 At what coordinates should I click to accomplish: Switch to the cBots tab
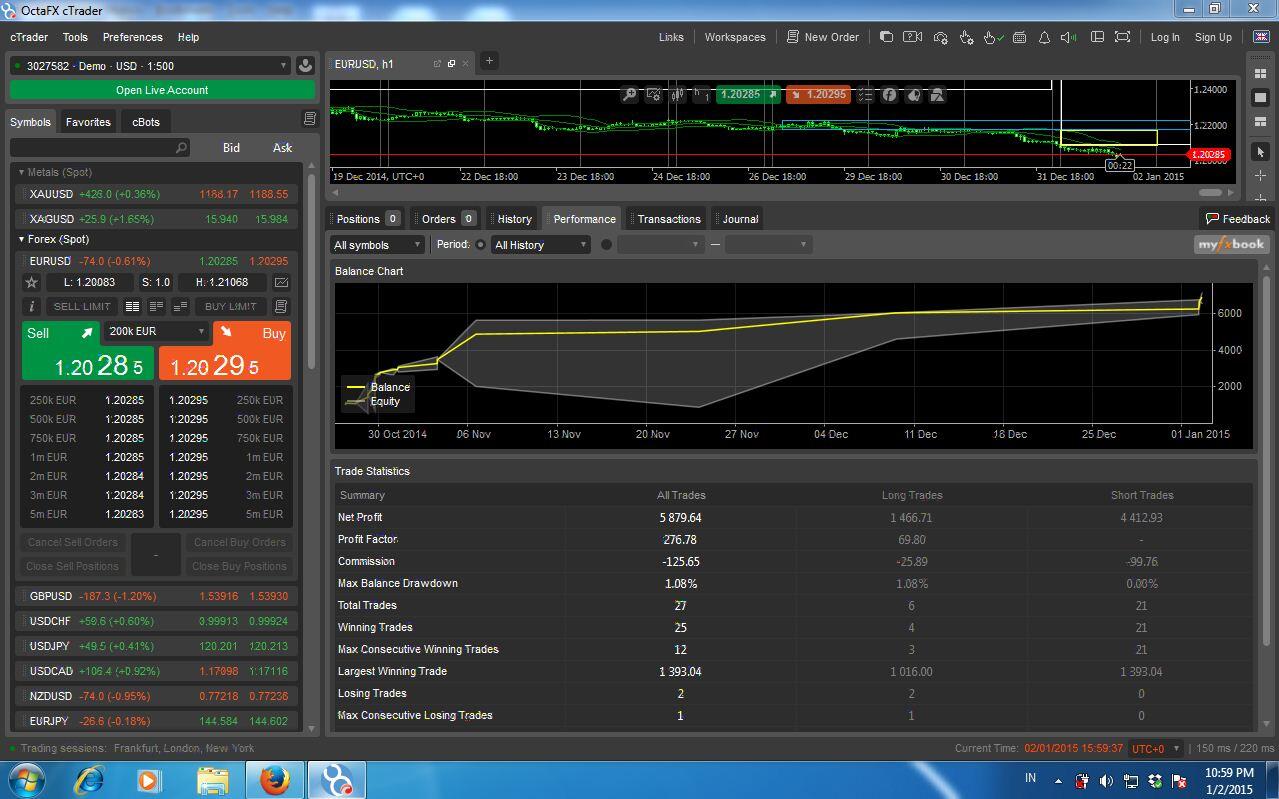[x=146, y=122]
